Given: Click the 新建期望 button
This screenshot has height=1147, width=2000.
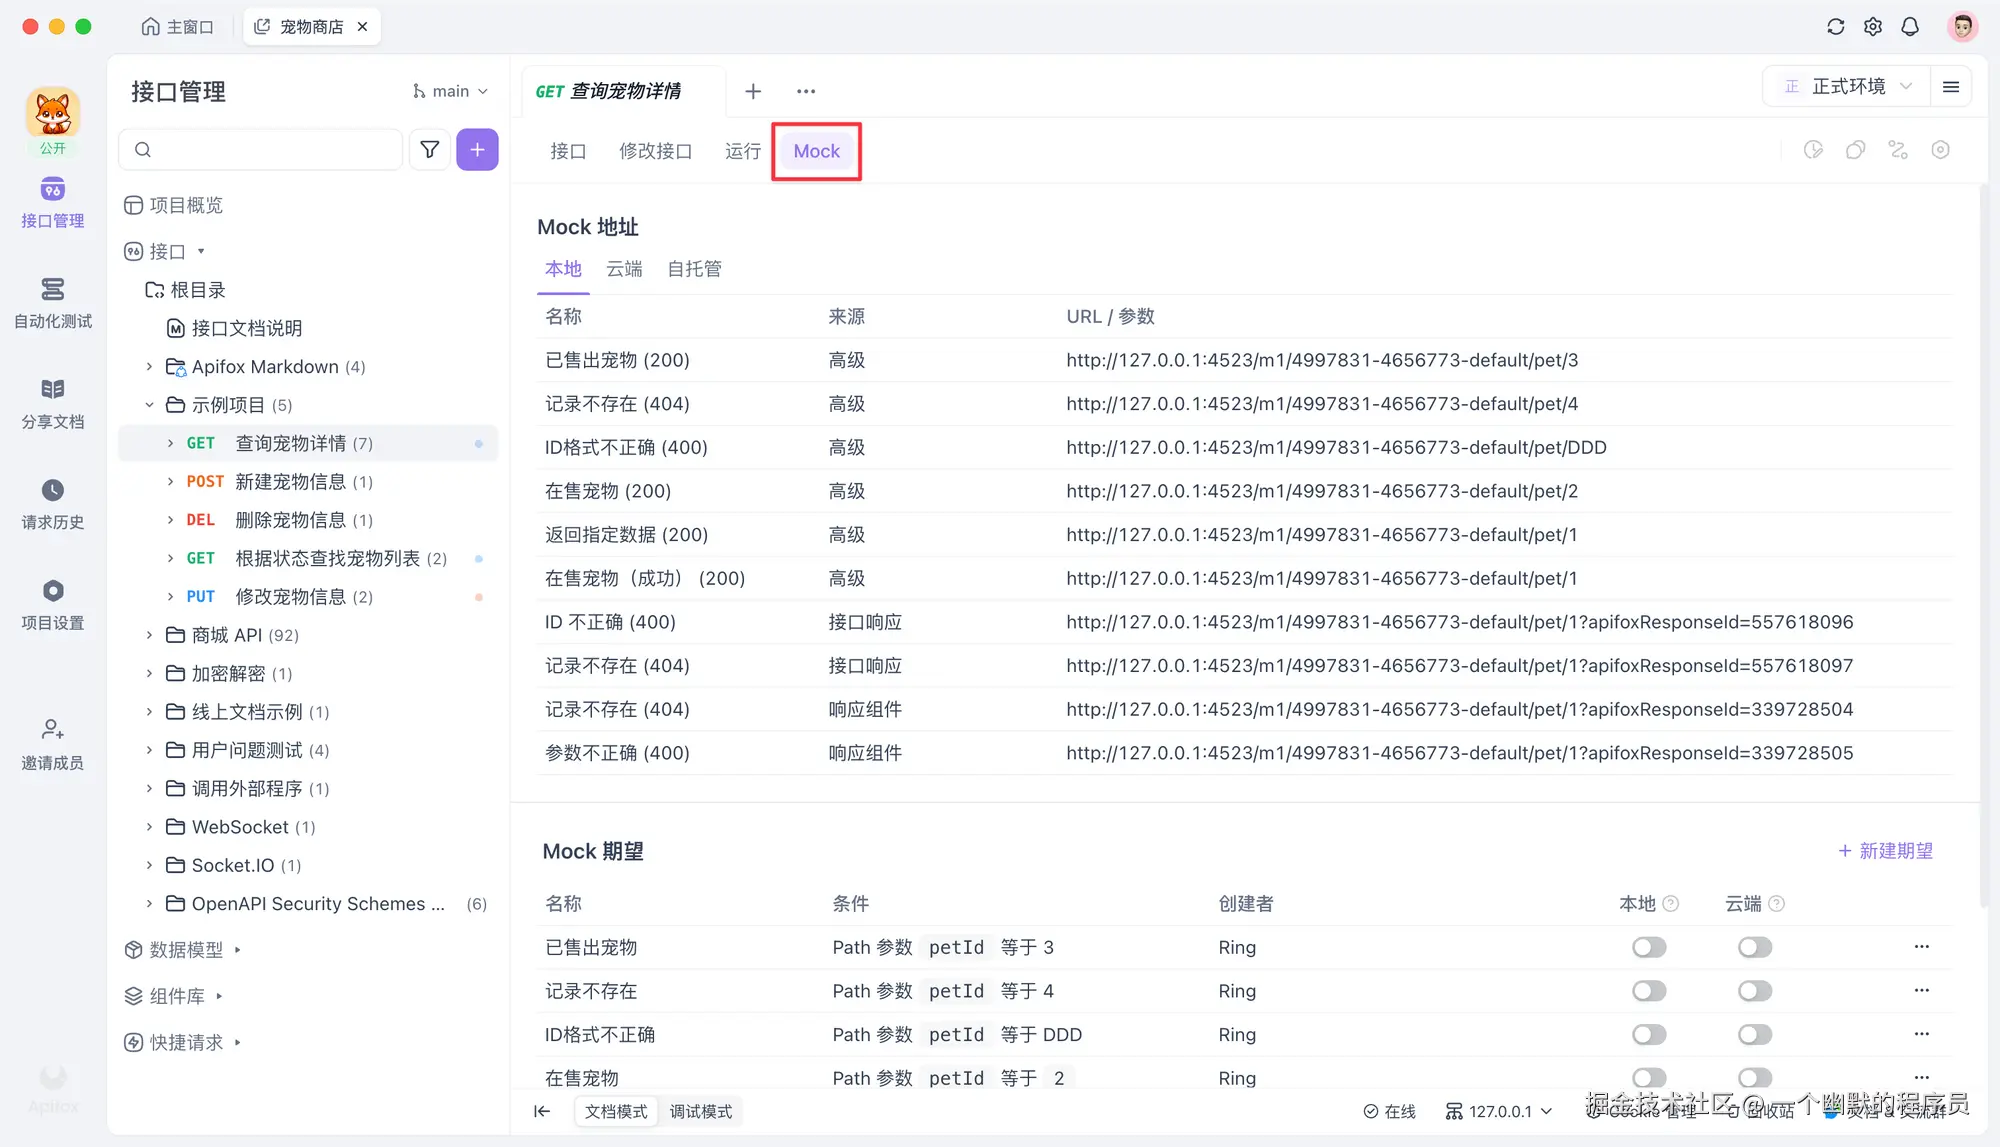Looking at the screenshot, I should point(1886,850).
